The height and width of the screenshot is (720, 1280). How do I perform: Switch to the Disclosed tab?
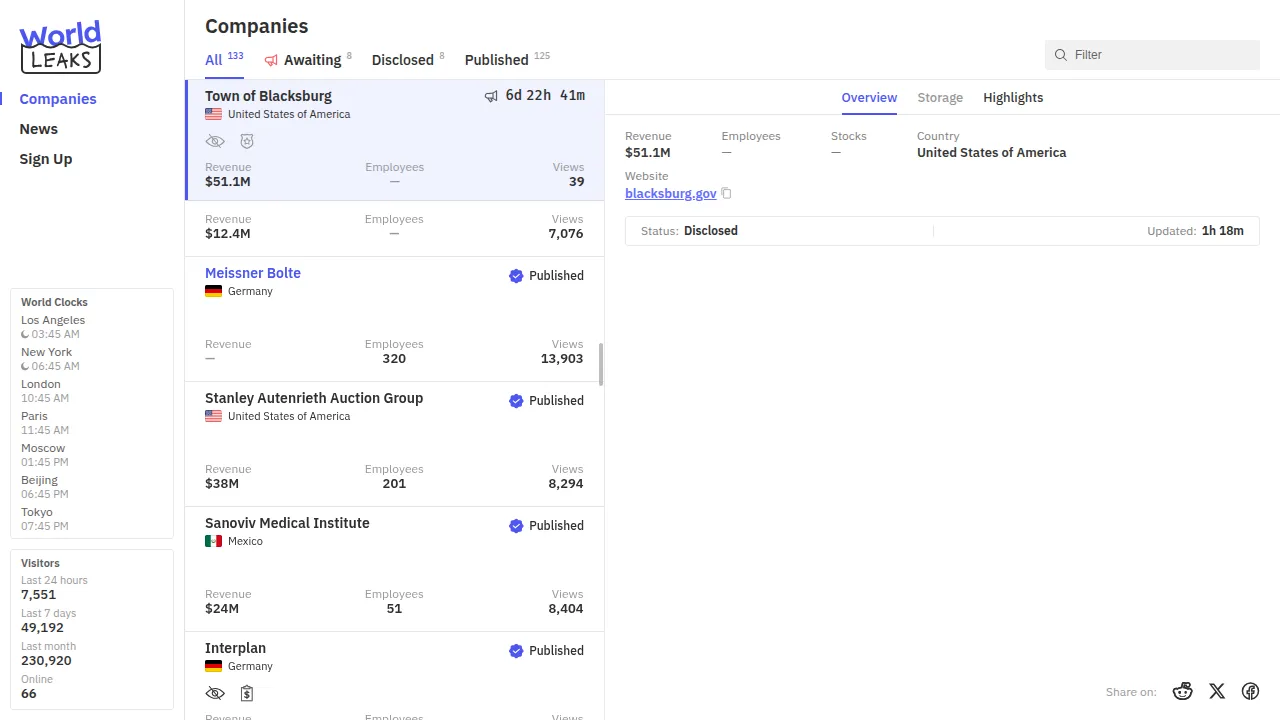(403, 60)
